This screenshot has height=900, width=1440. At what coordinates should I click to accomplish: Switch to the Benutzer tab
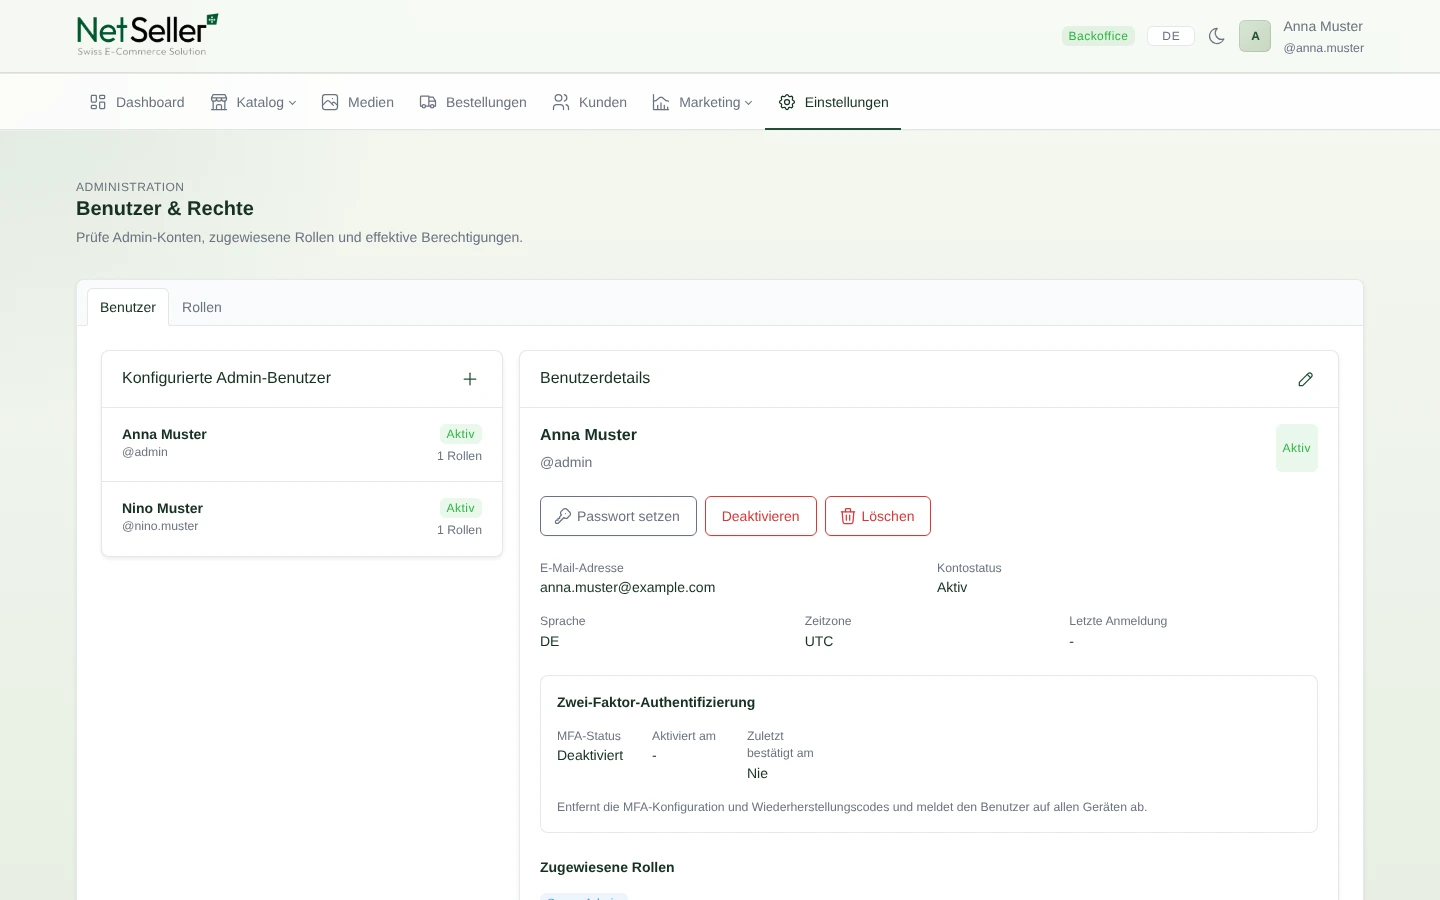[128, 307]
